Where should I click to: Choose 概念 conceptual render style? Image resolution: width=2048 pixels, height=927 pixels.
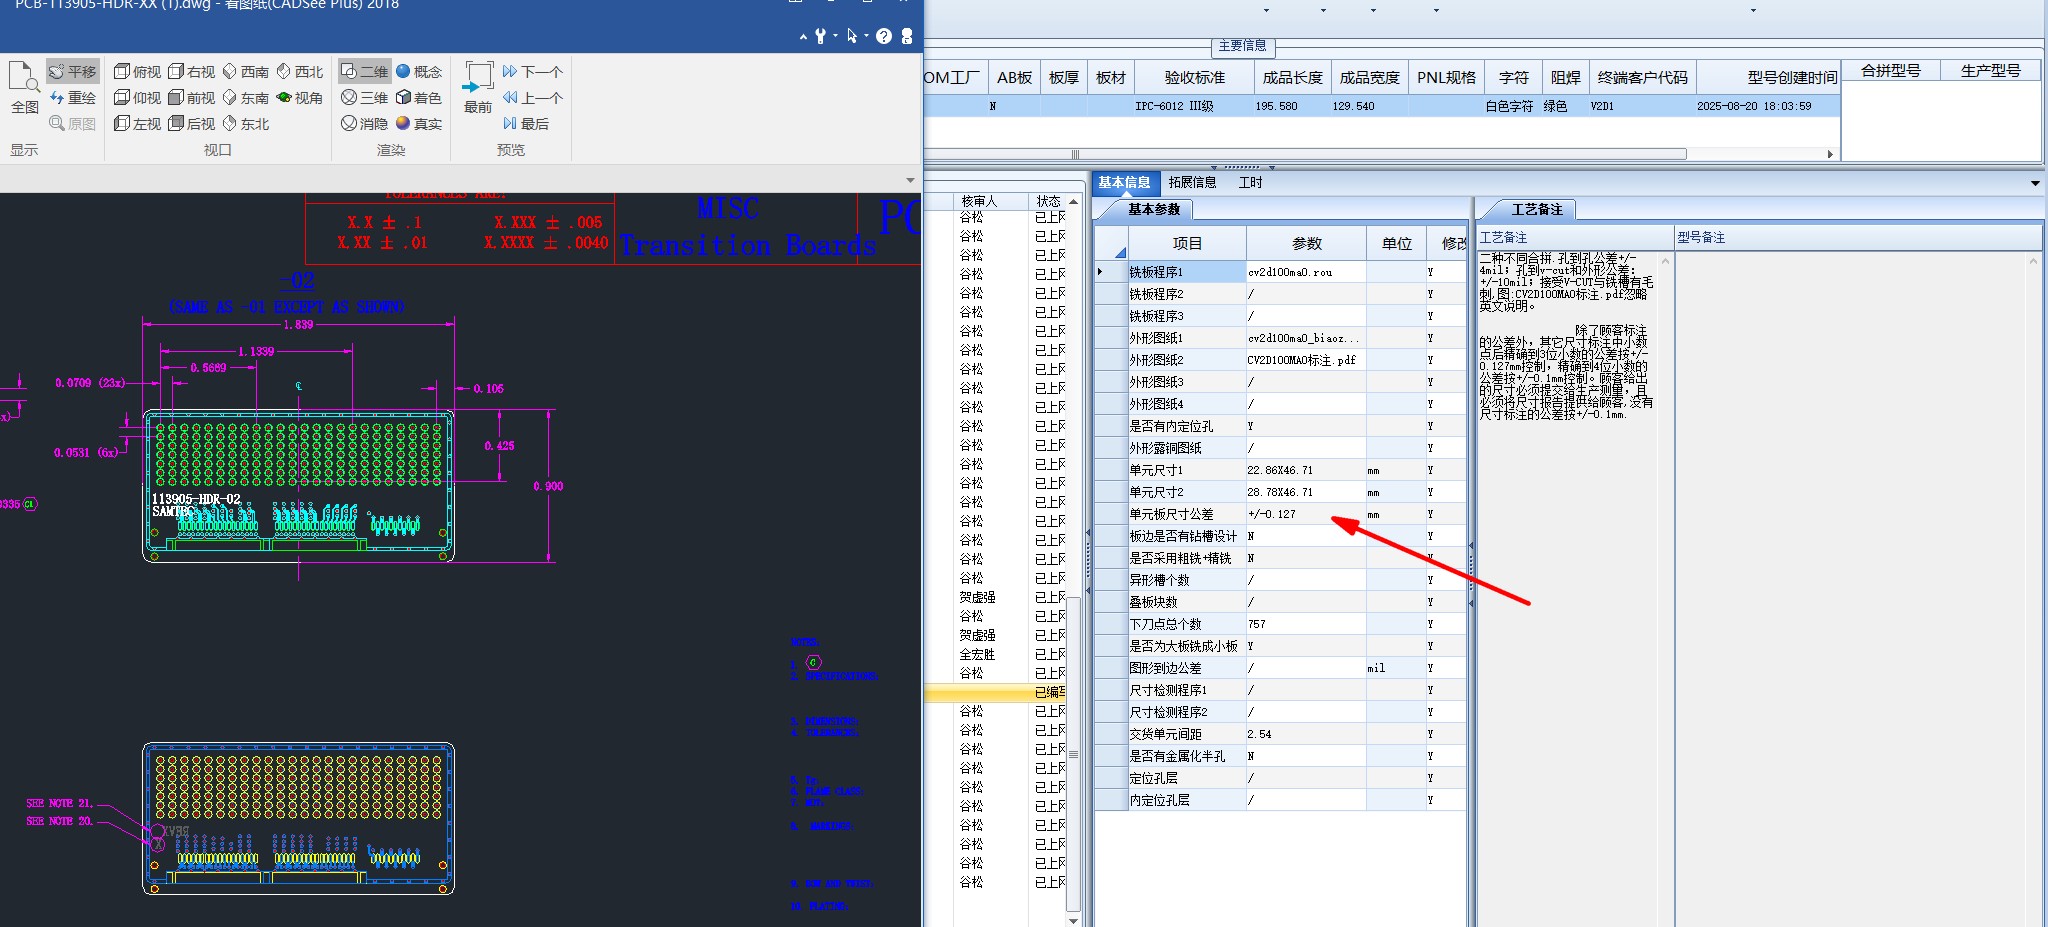click(x=419, y=72)
